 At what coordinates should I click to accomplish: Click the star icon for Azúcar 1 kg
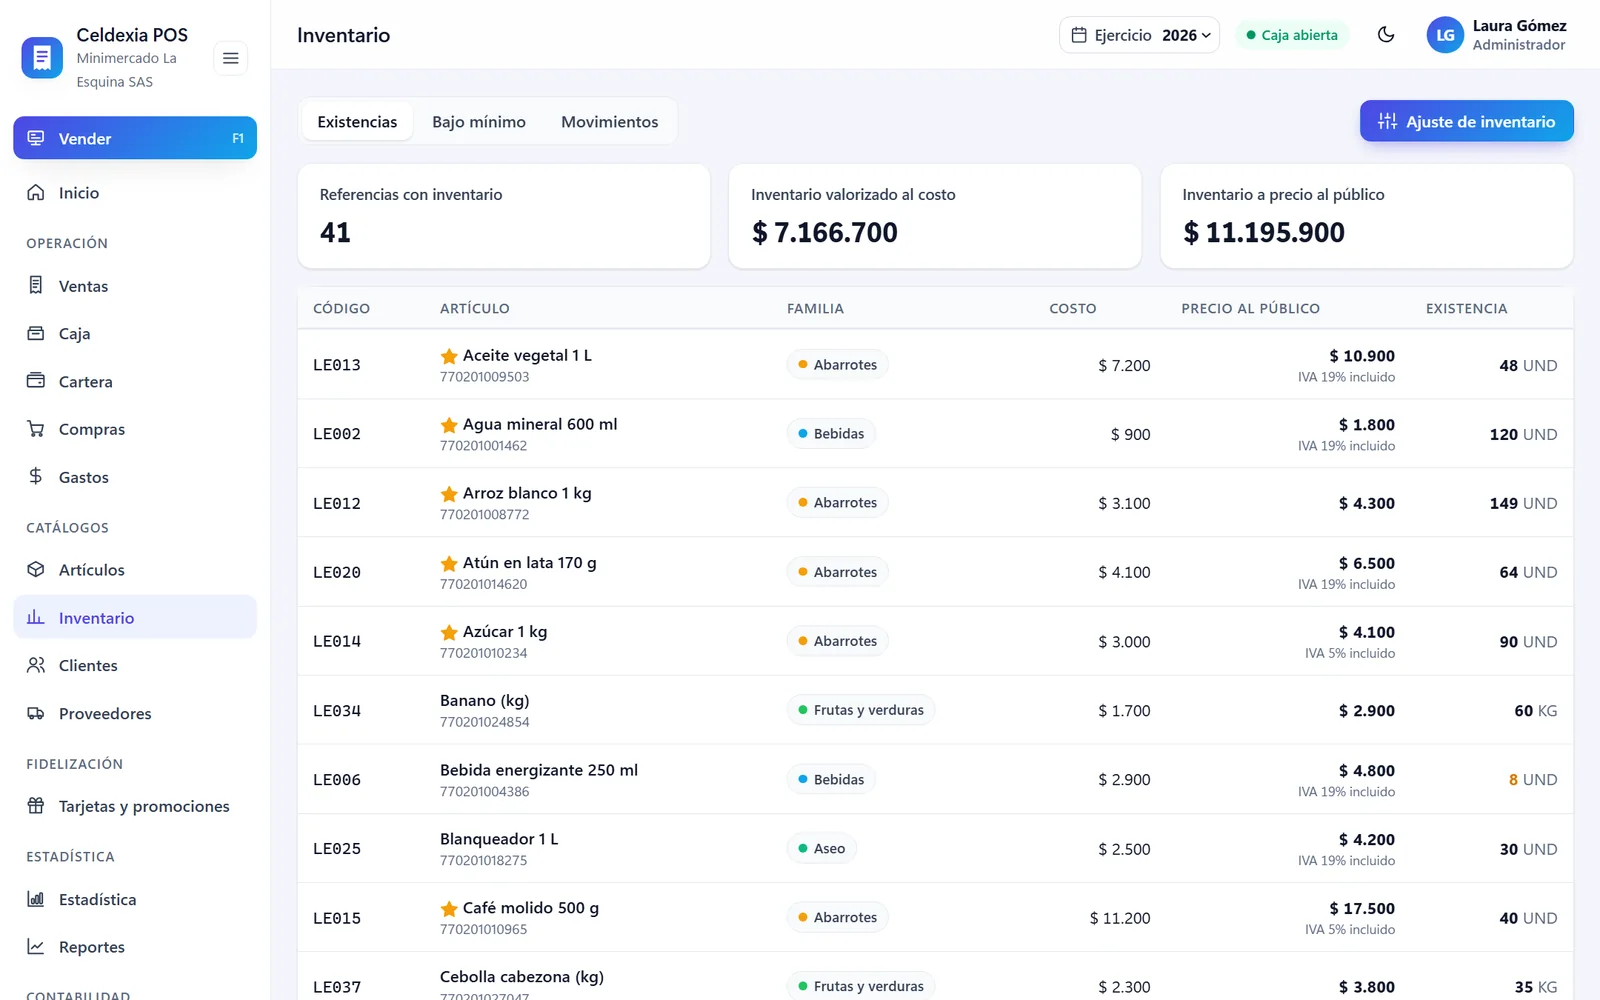pos(449,633)
